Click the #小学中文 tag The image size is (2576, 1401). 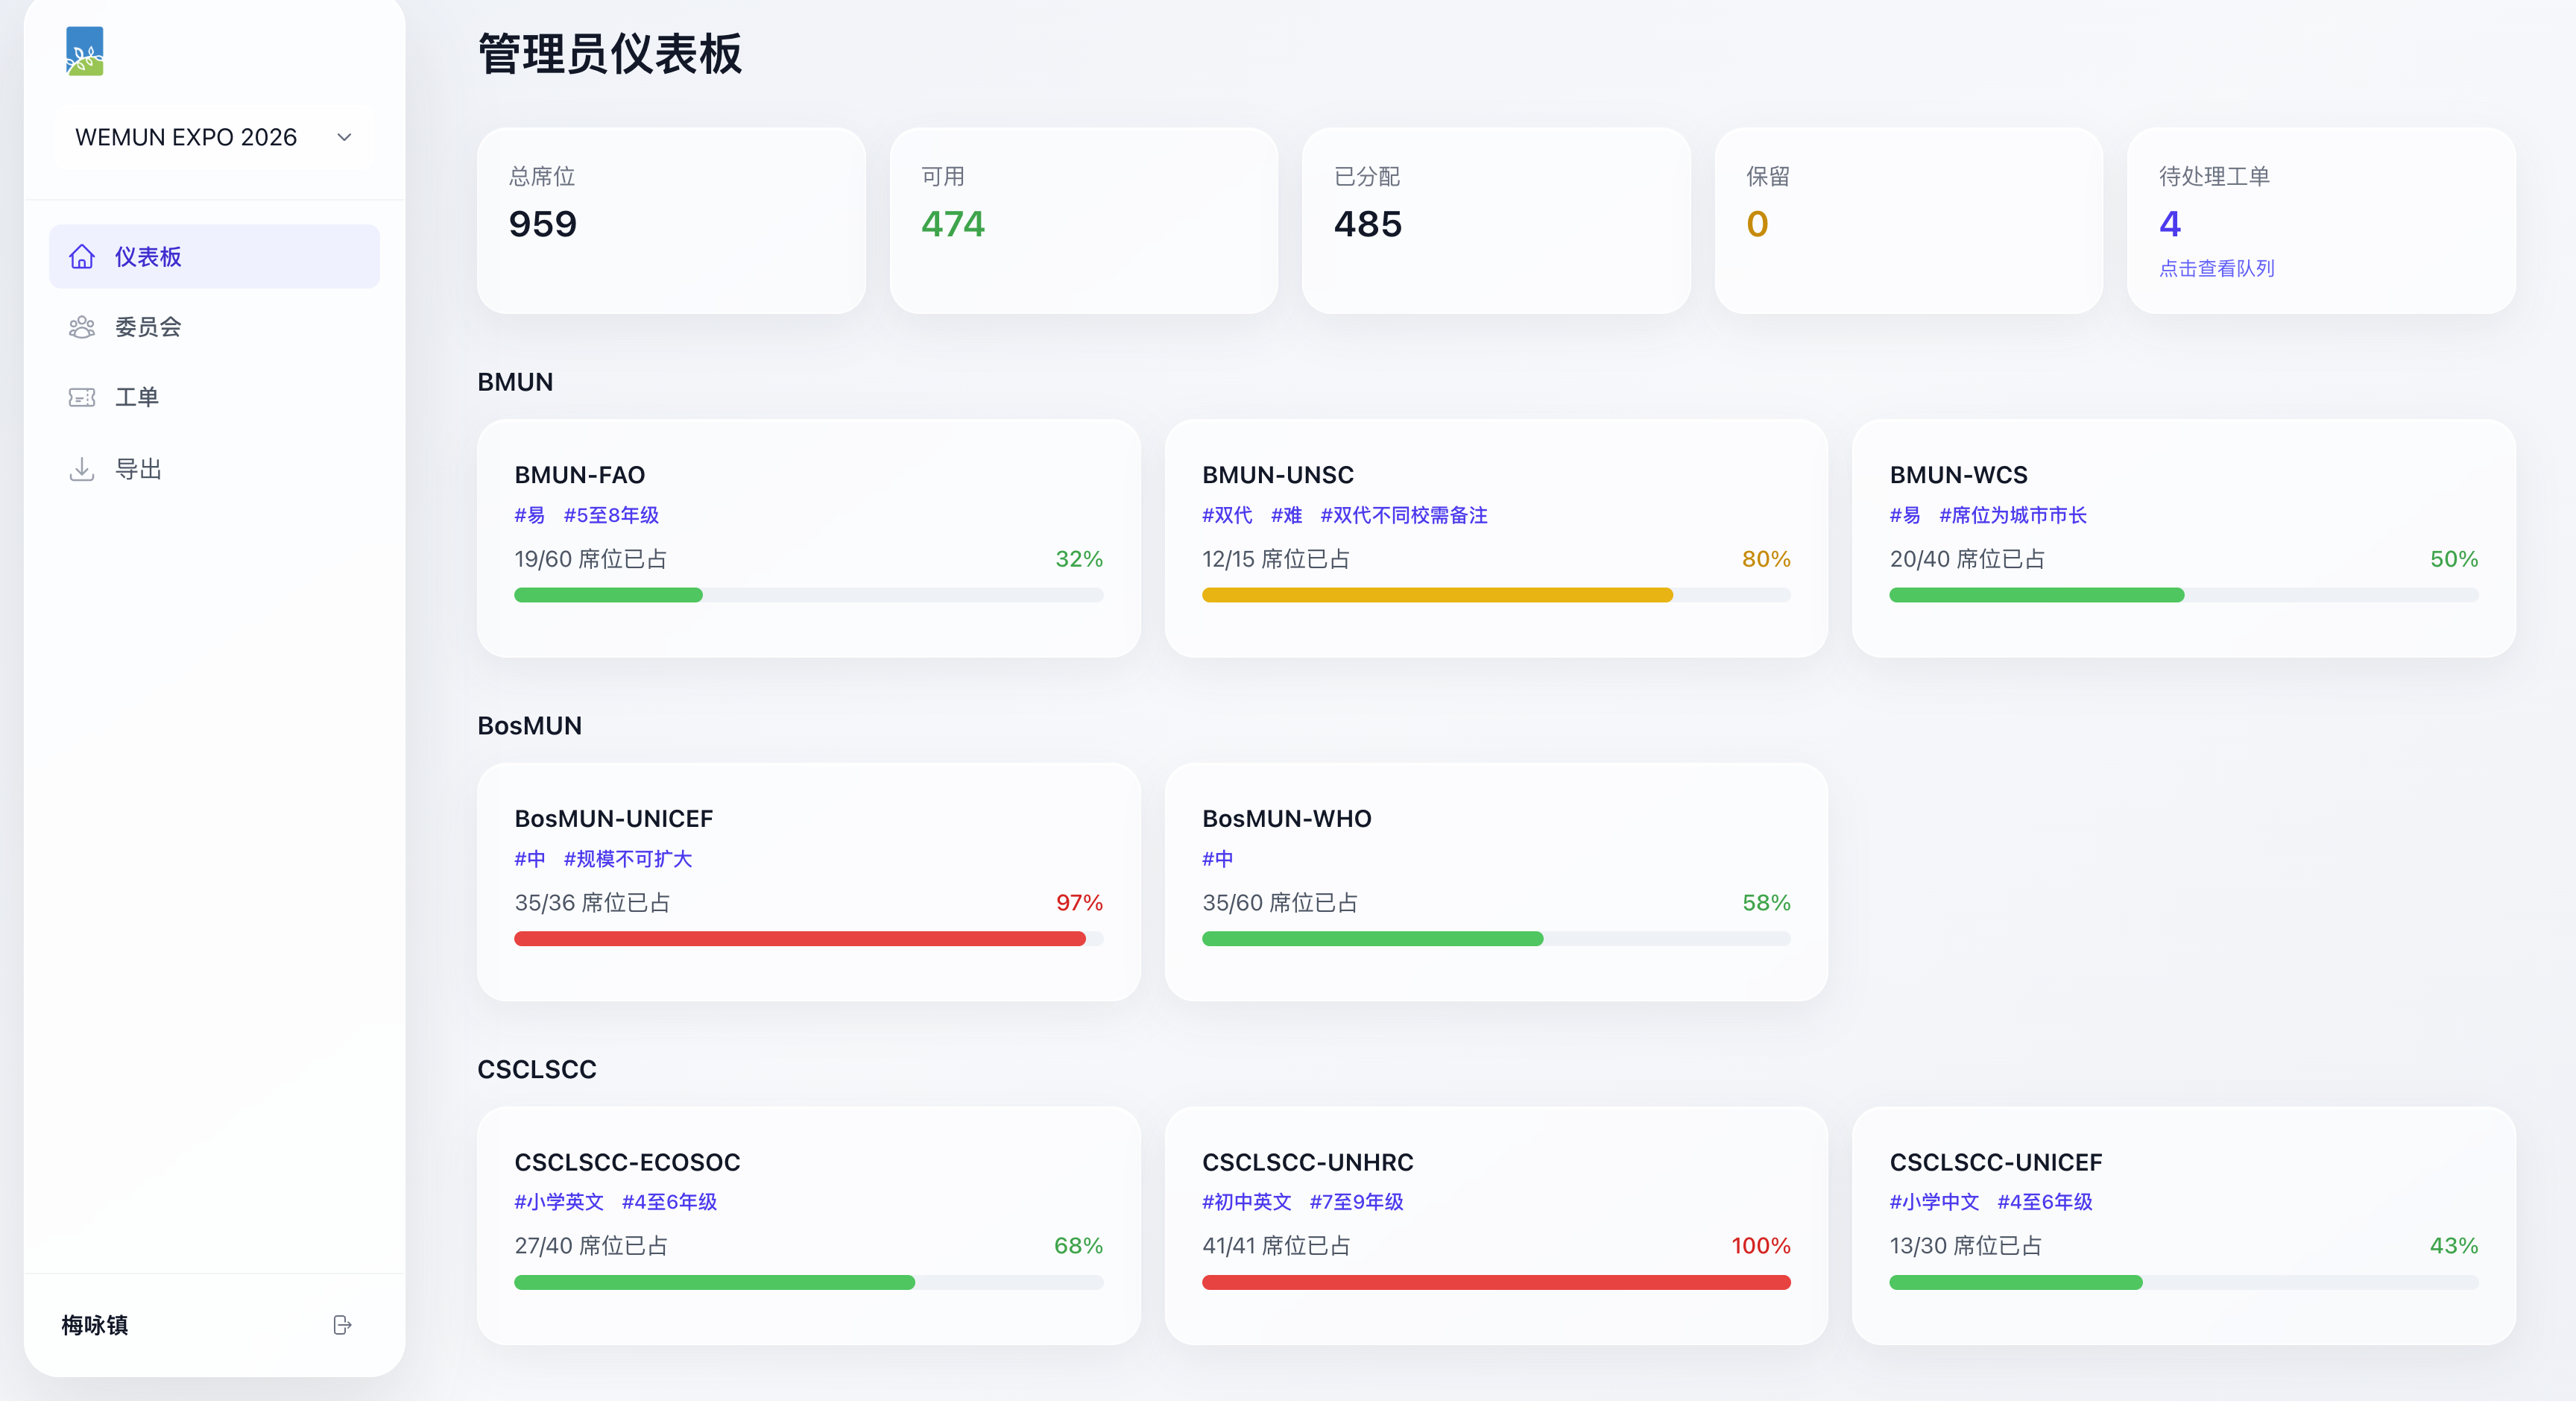(1935, 1202)
